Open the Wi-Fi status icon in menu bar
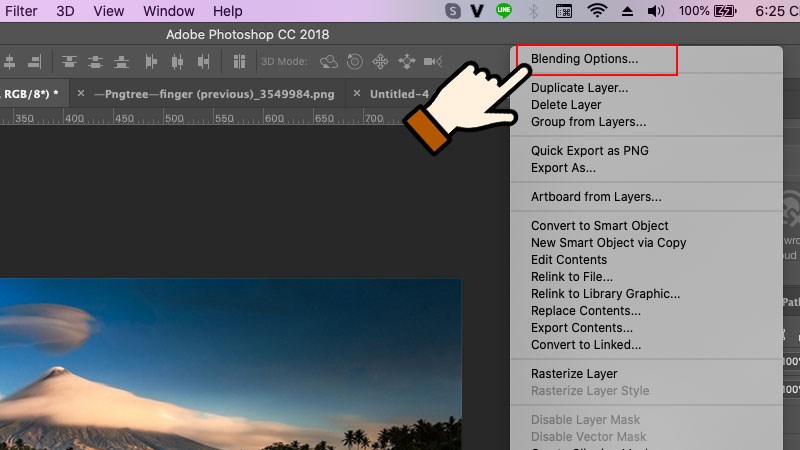 (598, 11)
